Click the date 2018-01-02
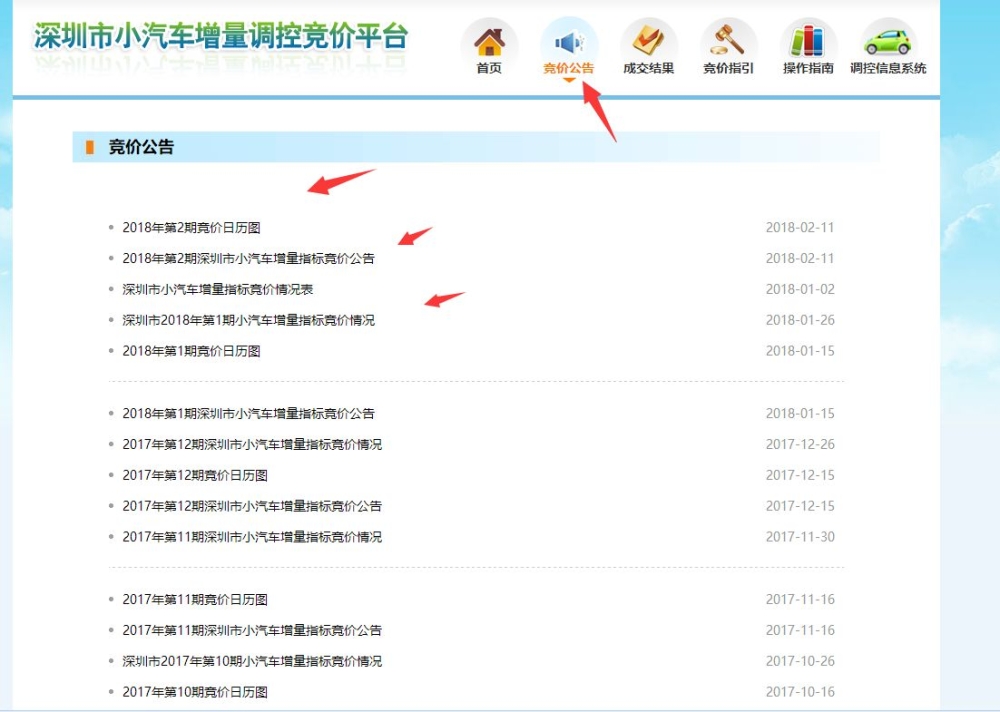Image resolution: width=1000 pixels, height=712 pixels. [x=800, y=289]
